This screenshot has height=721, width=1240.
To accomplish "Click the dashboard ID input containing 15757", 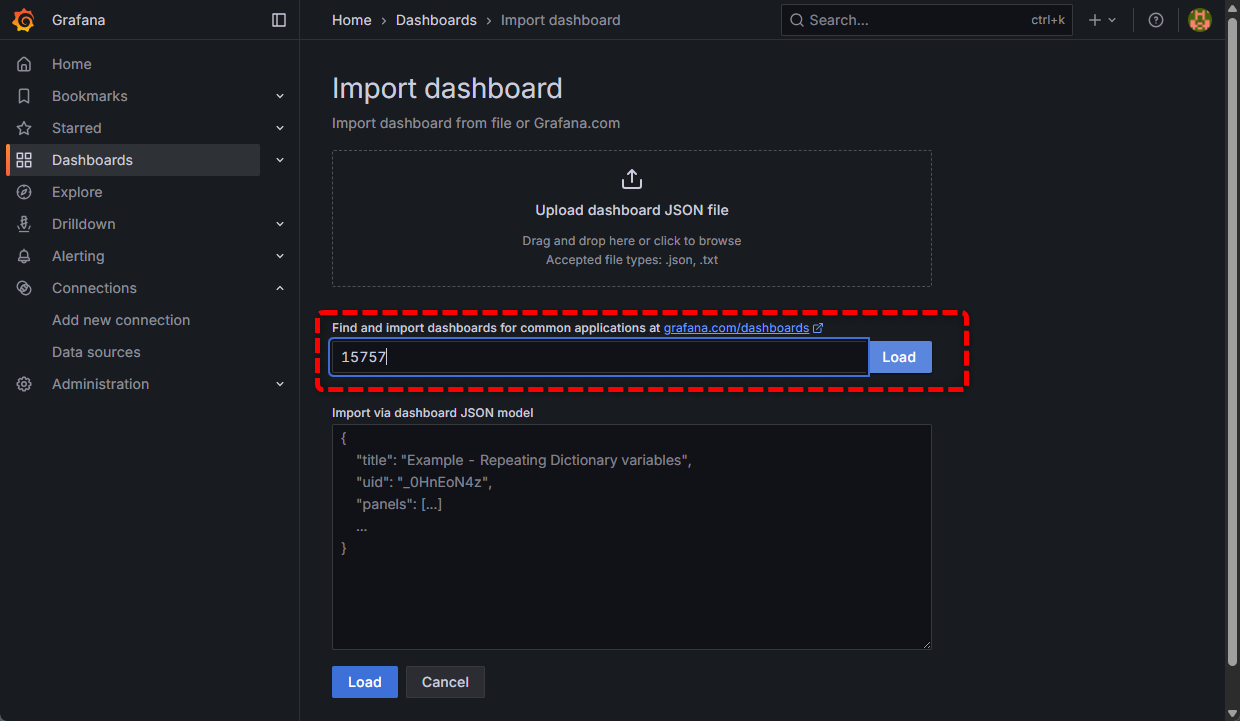I will 599,357.
